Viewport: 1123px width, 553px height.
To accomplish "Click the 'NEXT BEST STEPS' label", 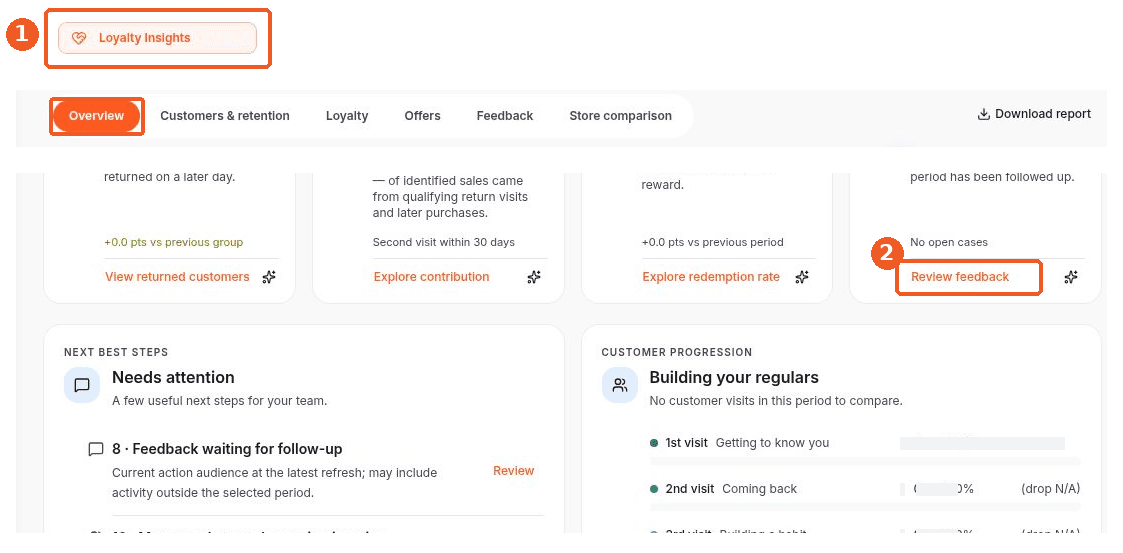I will (x=116, y=352).
